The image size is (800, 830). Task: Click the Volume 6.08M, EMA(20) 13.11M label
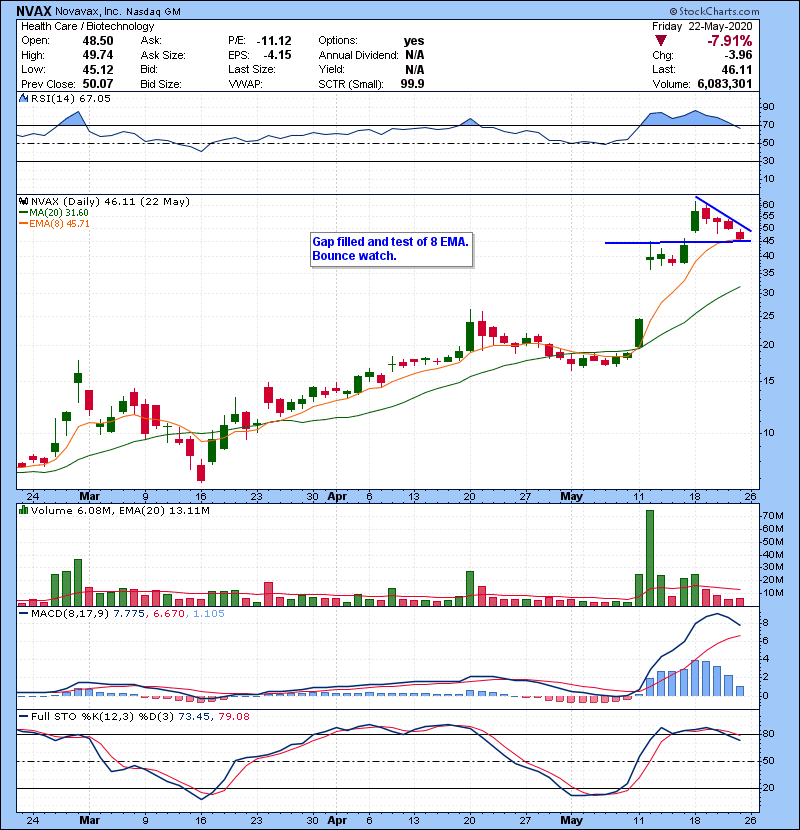click(120, 510)
